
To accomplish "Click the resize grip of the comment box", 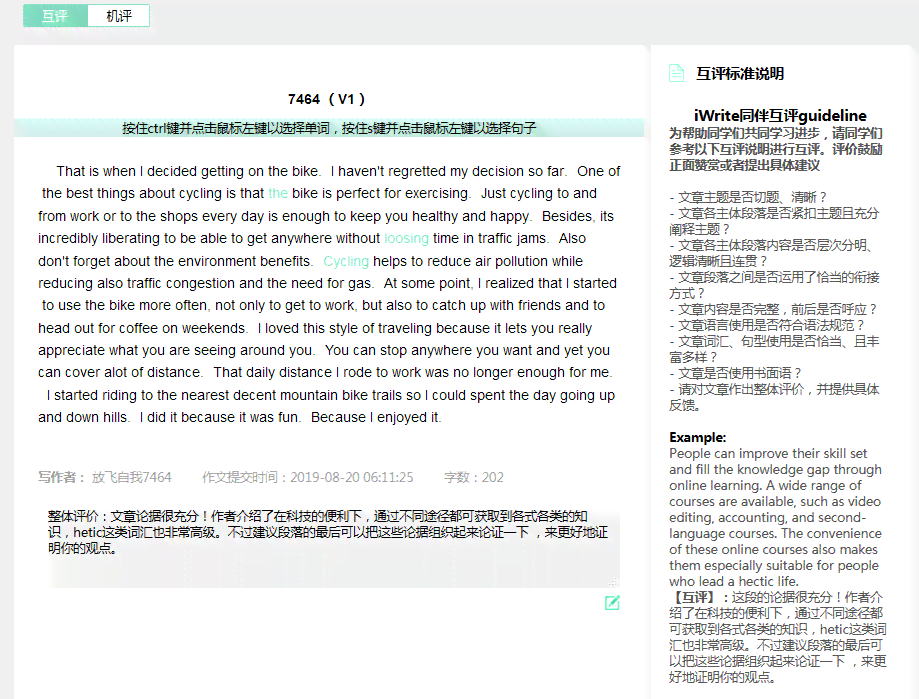I will point(614,582).
